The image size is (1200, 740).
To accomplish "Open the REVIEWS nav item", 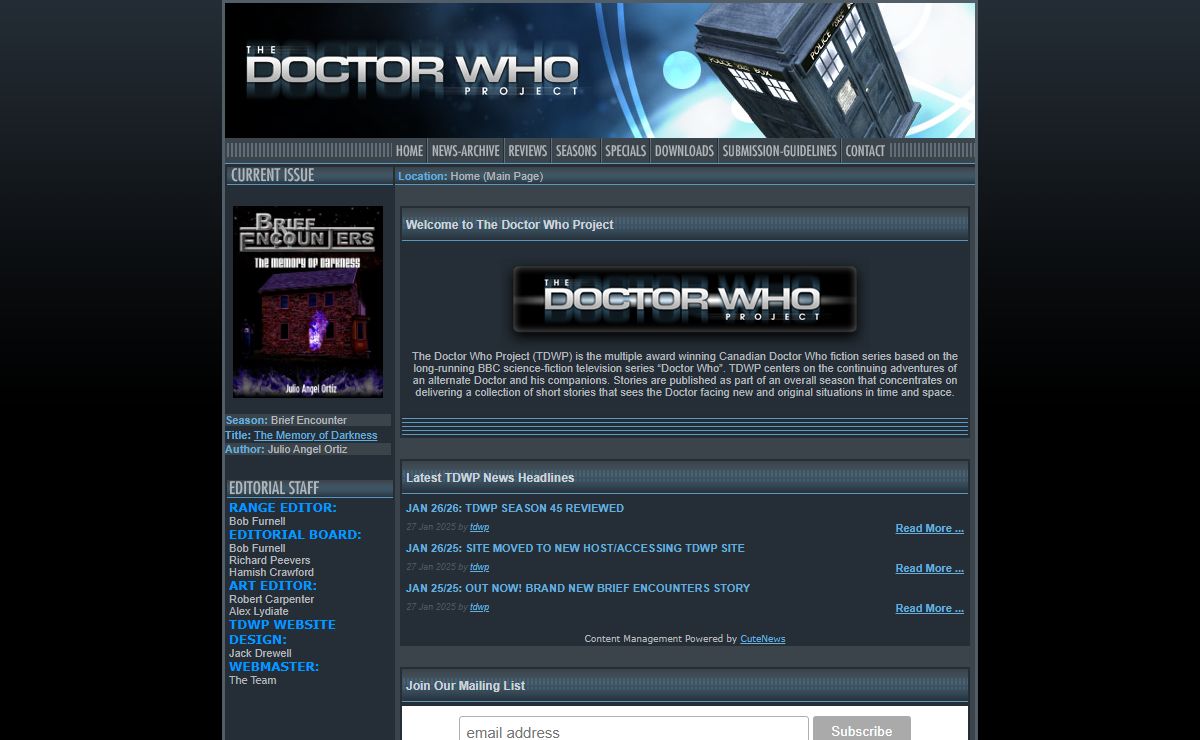I will pyautogui.click(x=527, y=151).
